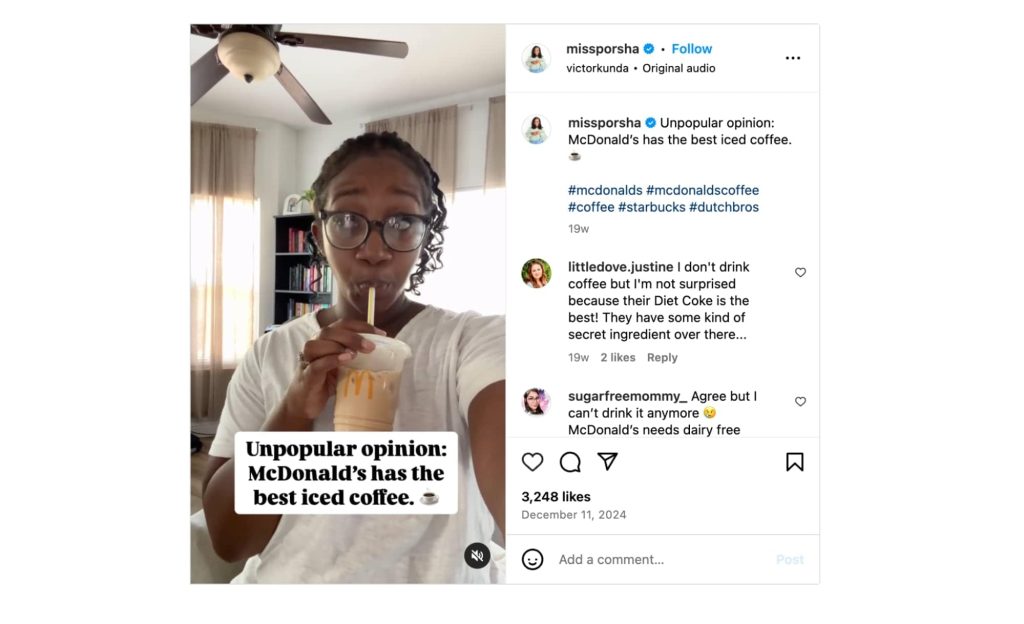Image resolution: width=1024 pixels, height=624 pixels.
Task: View littledove.justine's profile avatar
Action: coord(536,273)
